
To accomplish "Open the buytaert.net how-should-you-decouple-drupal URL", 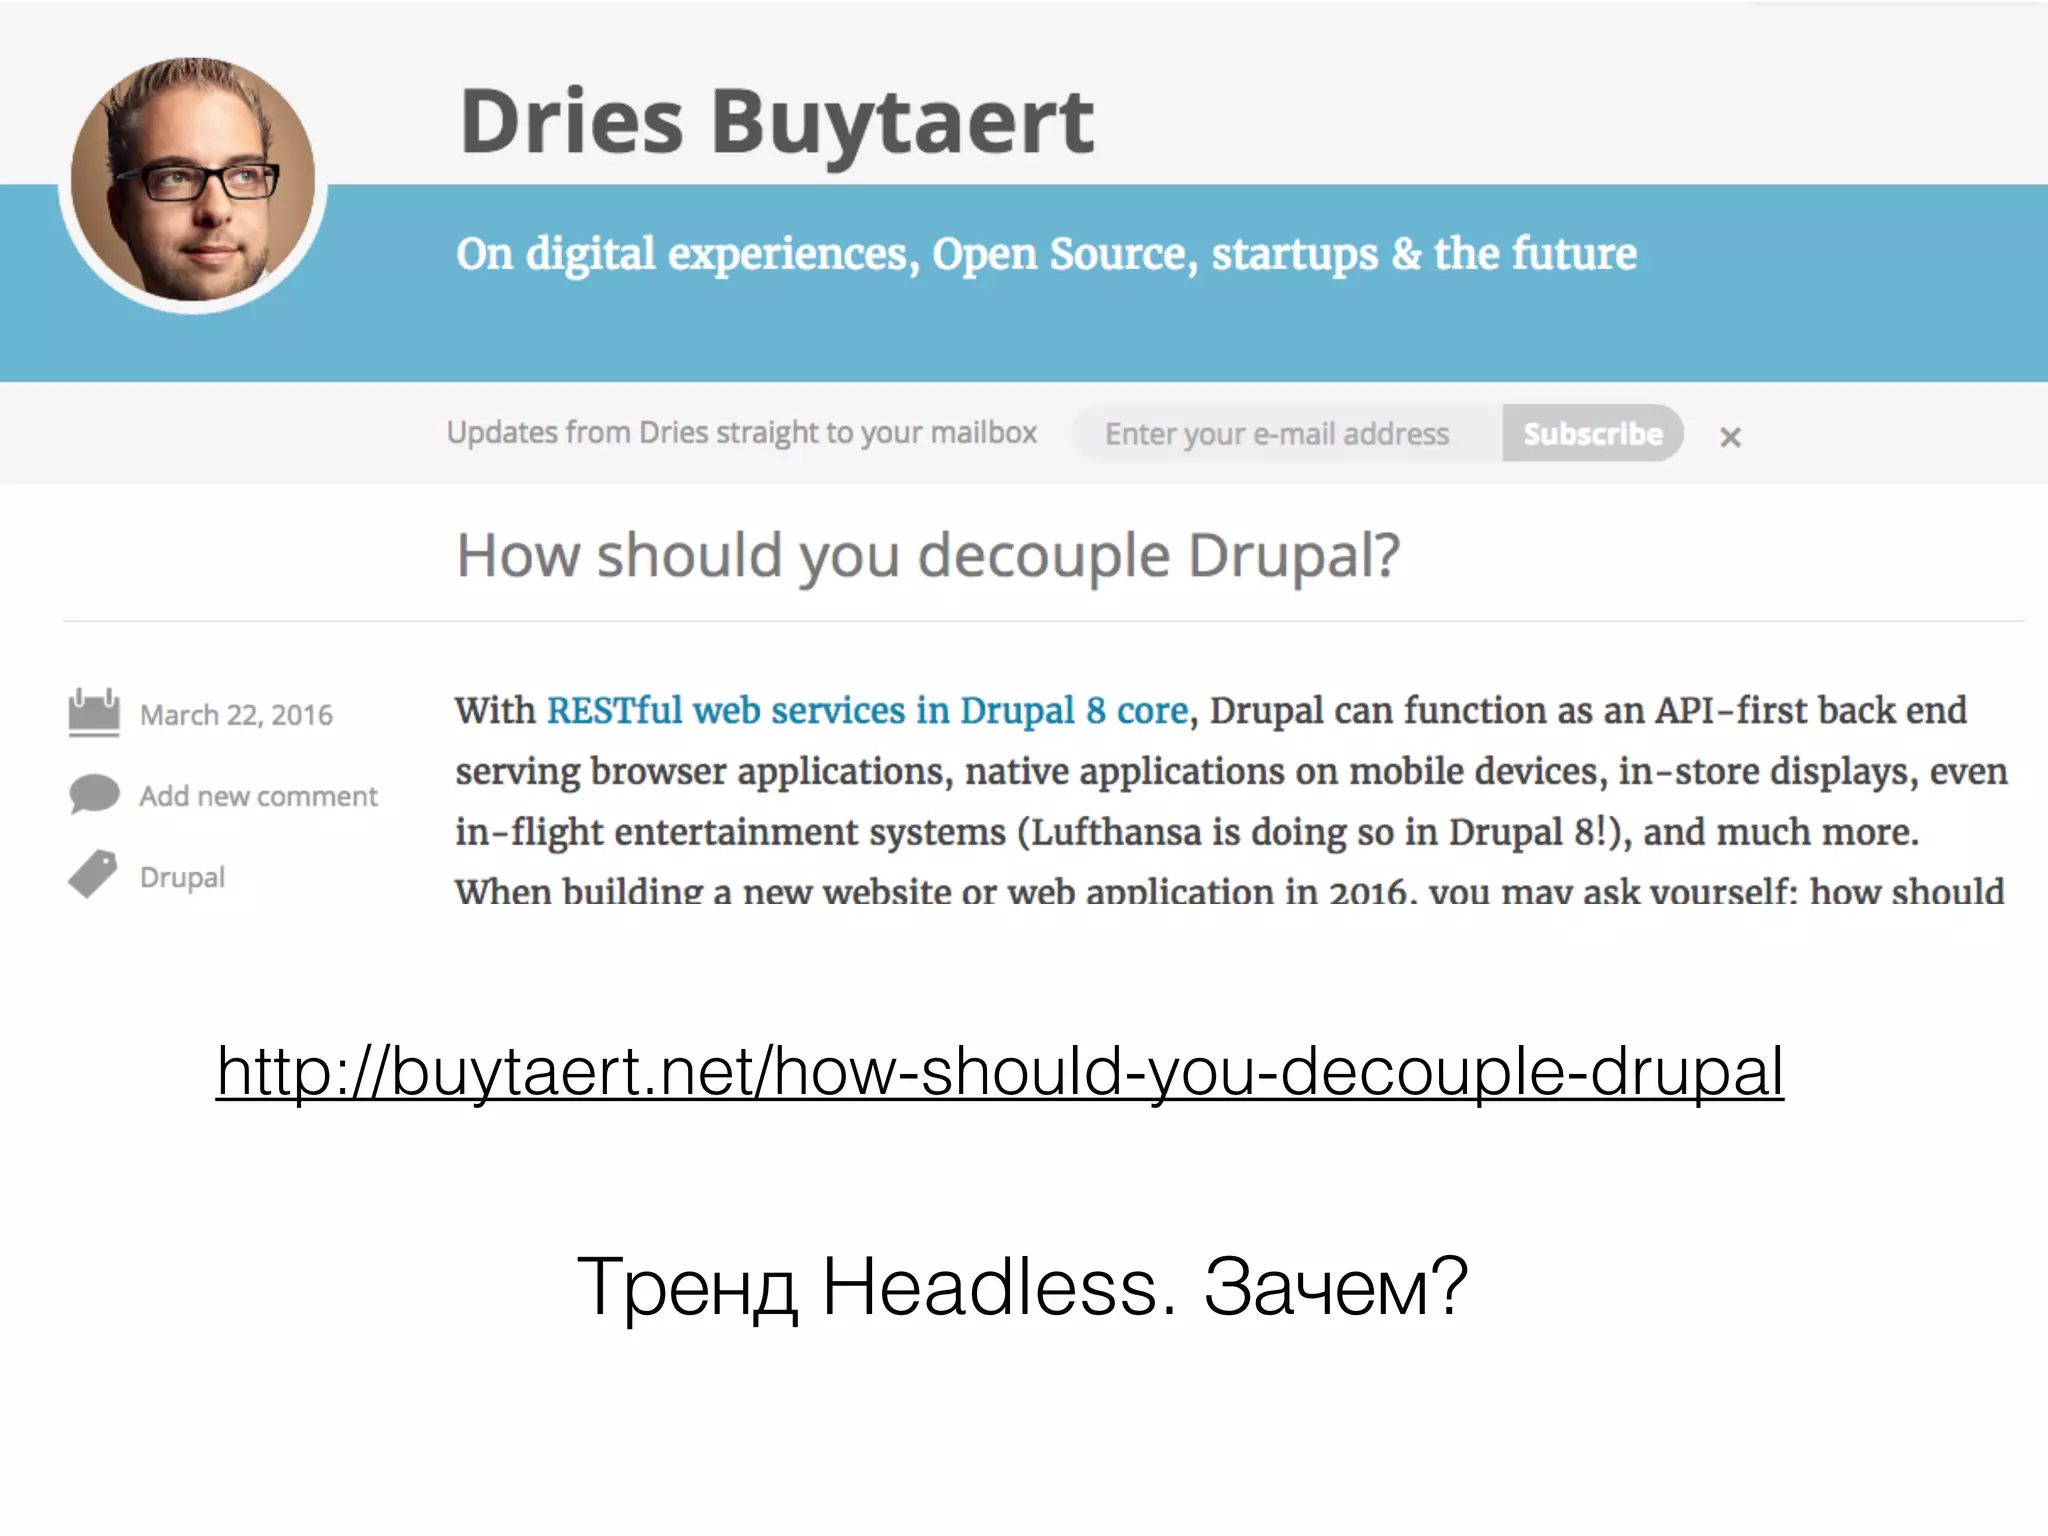I will click(x=1000, y=1072).
